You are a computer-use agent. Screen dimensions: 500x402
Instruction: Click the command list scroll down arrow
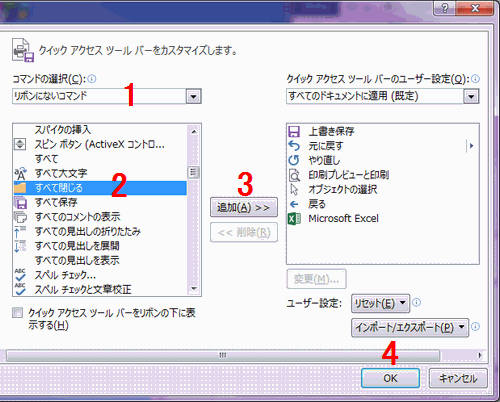coord(194,289)
